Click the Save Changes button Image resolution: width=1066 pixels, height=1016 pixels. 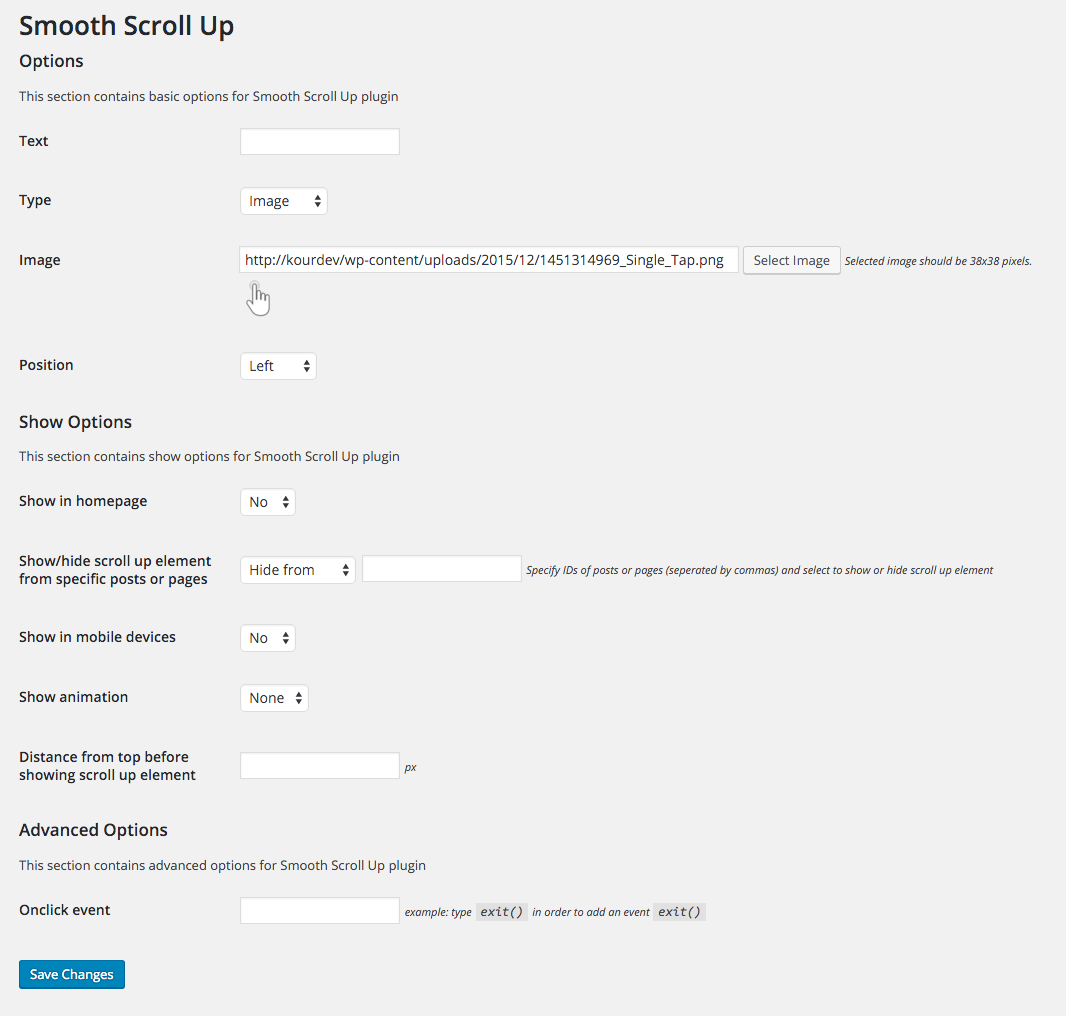coord(72,975)
